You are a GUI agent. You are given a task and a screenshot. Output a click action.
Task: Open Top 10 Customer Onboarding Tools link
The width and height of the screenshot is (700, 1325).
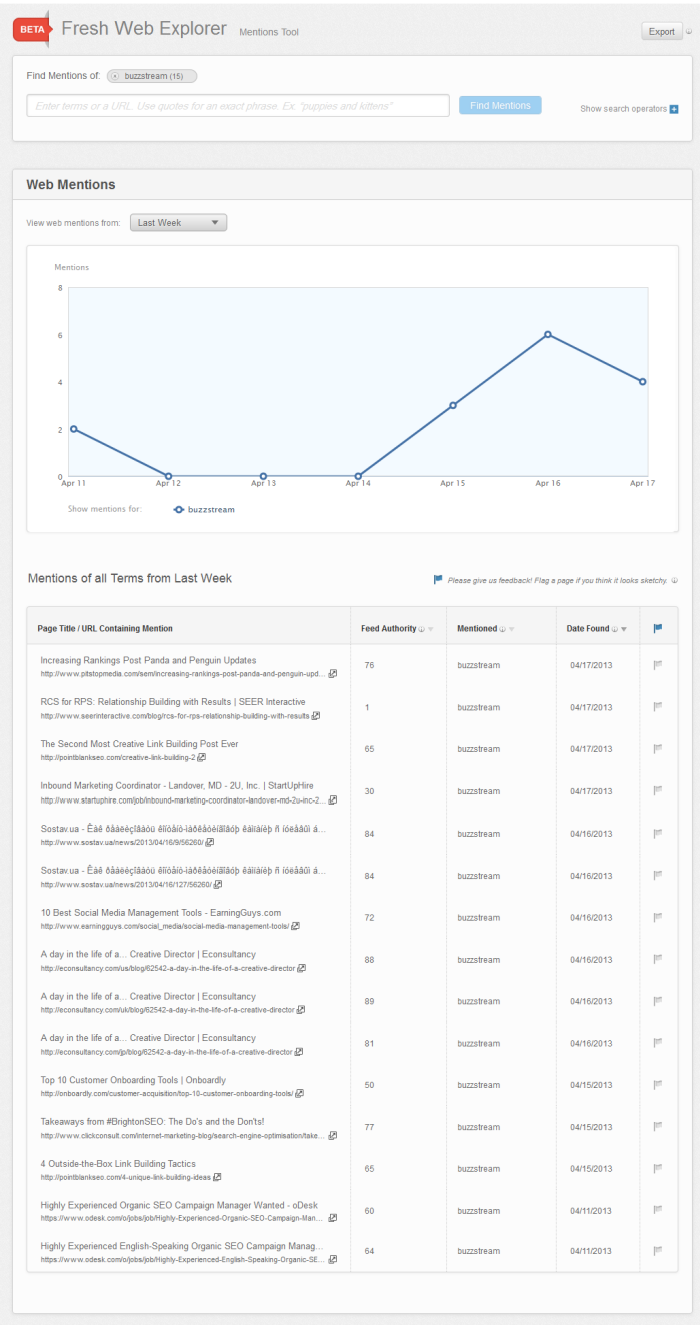click(x=133, y=1080)
